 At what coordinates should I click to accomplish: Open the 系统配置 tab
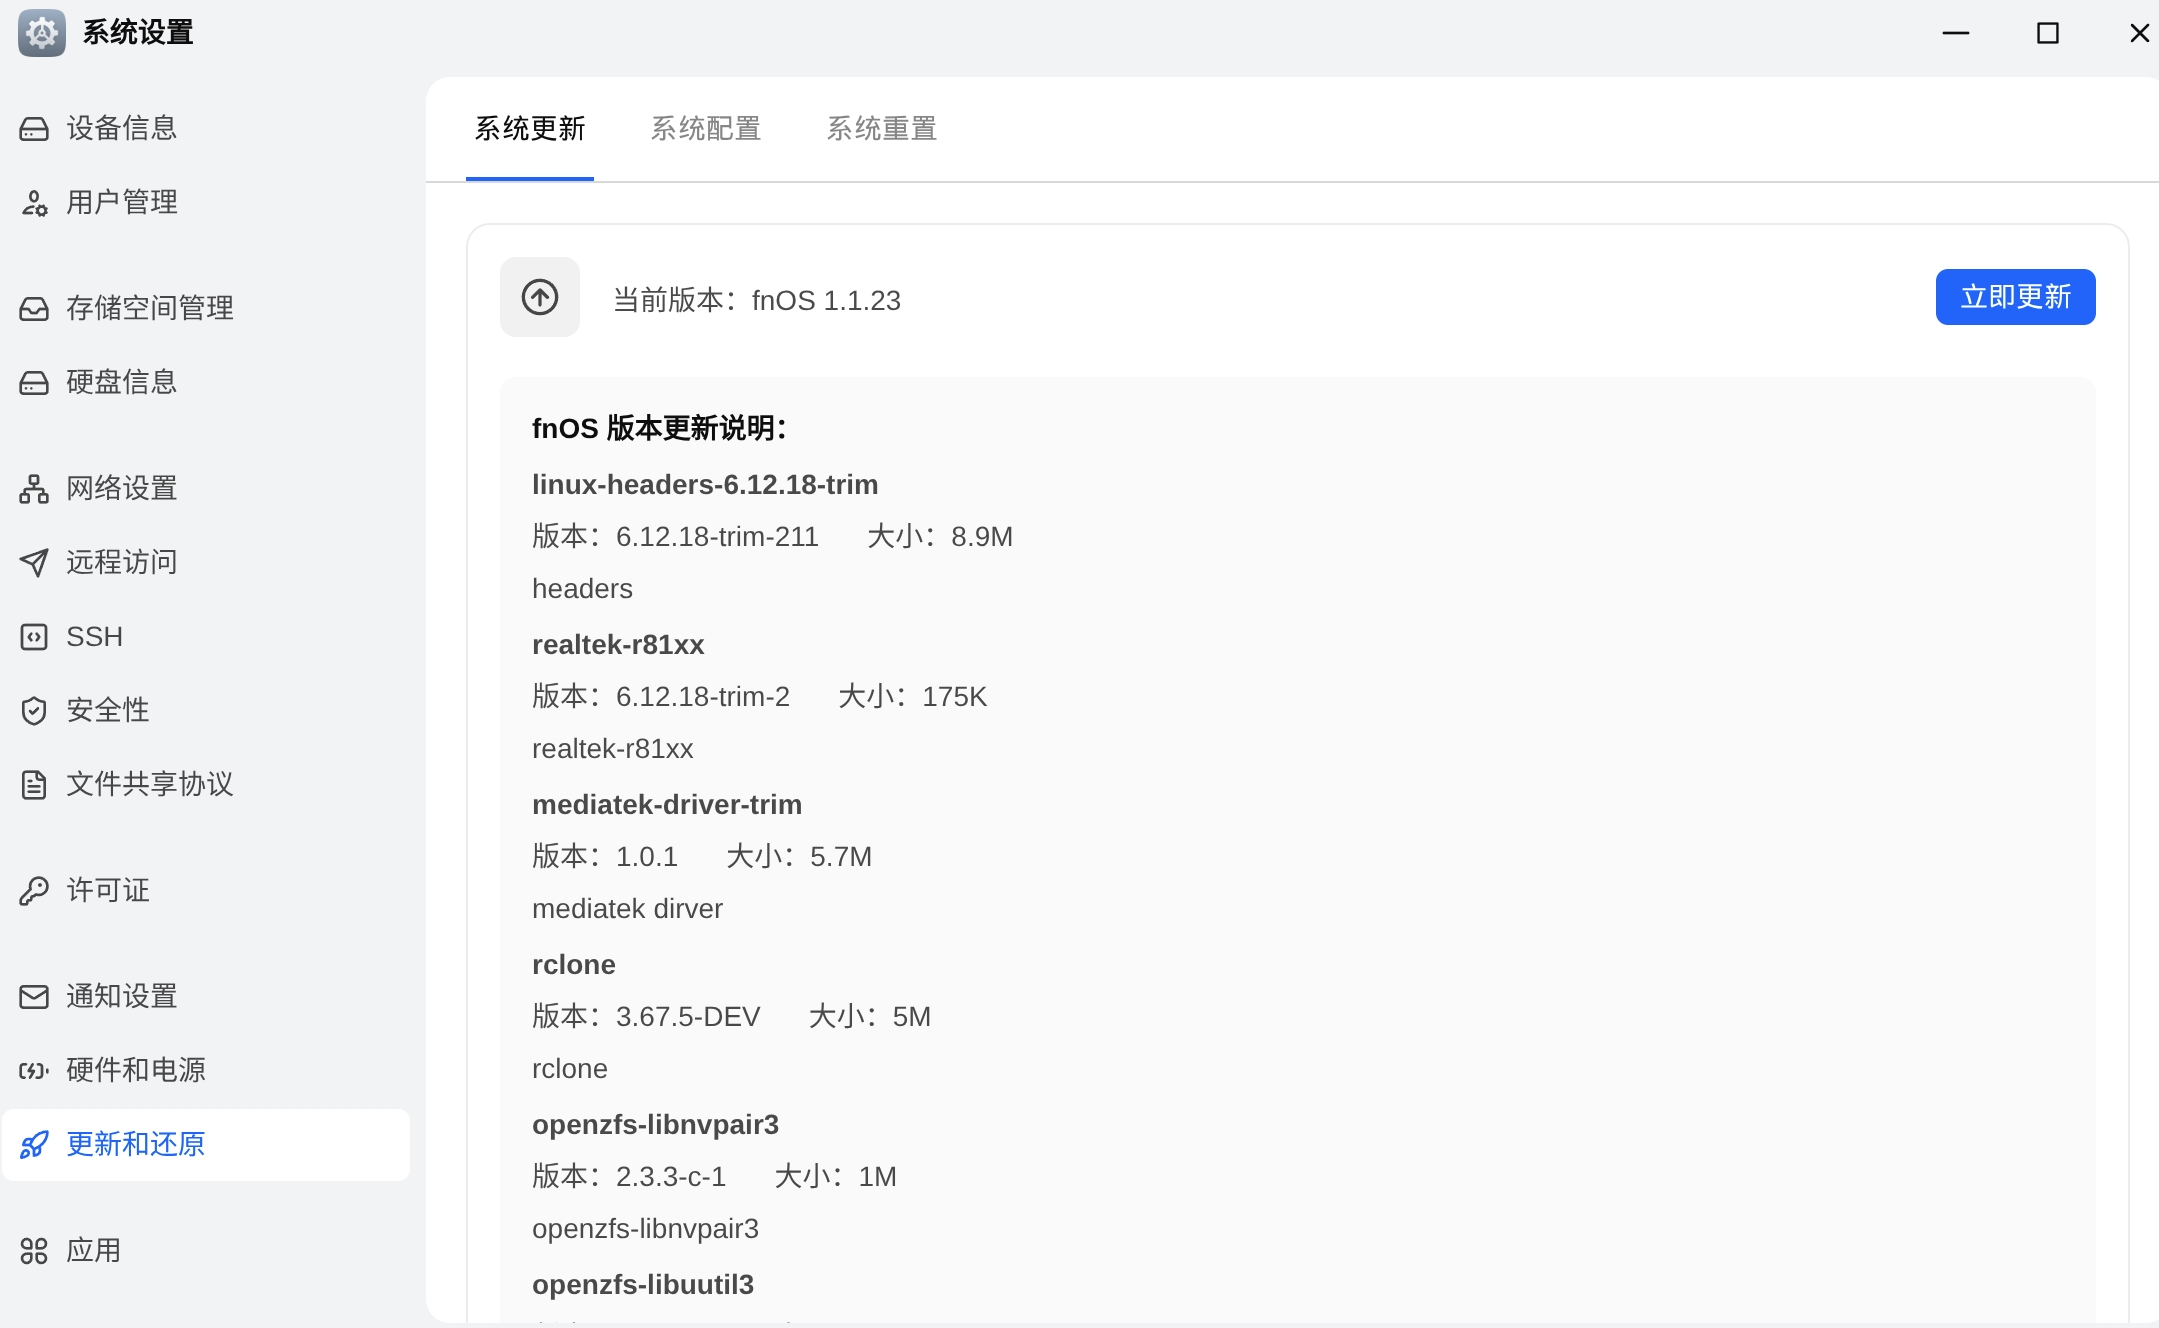(x=706, y=129)
